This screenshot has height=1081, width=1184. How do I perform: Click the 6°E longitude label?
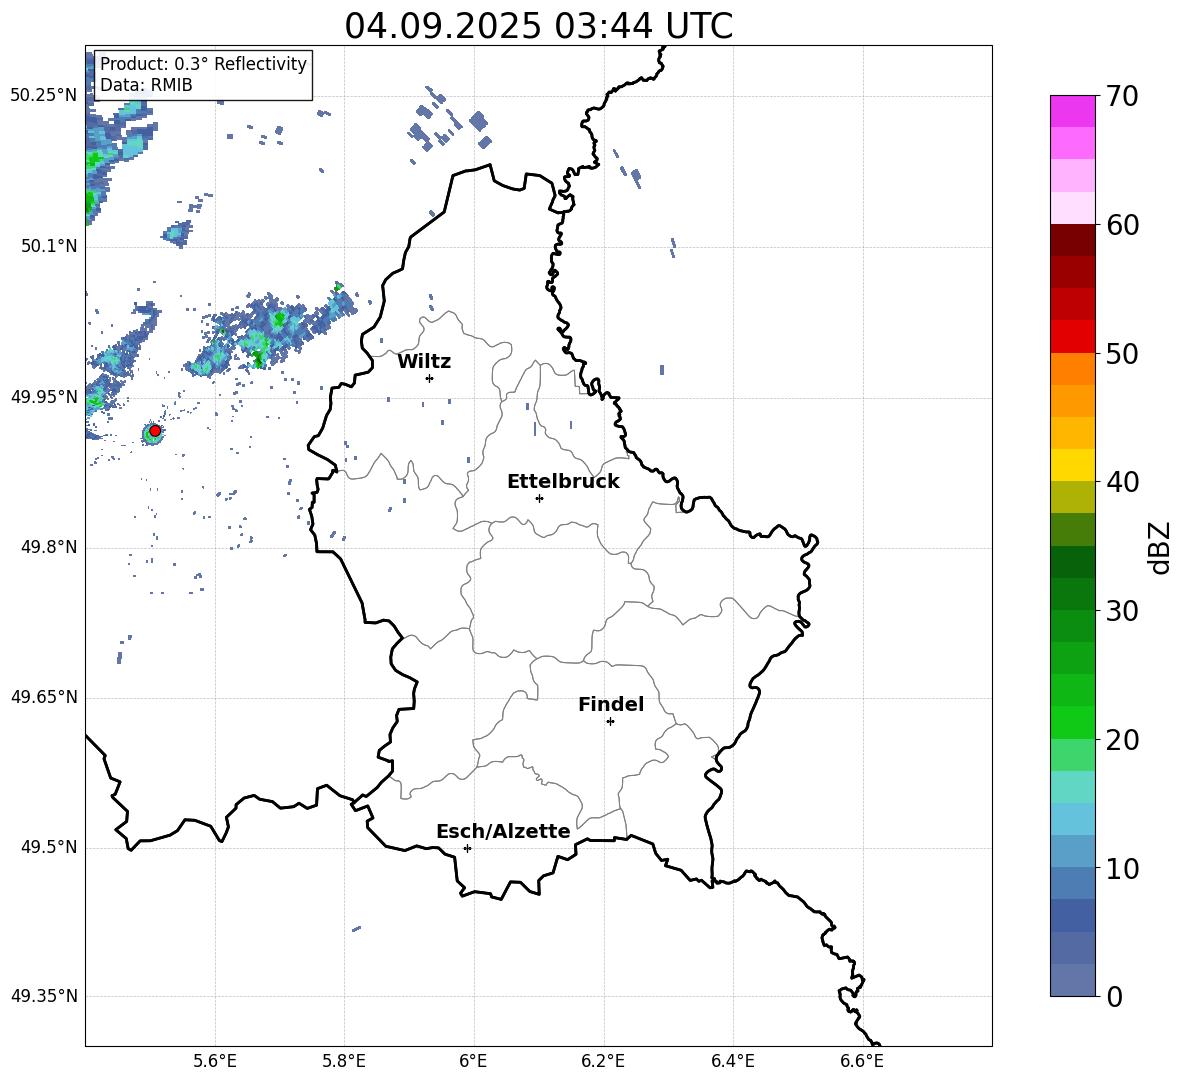point(473,1061)
